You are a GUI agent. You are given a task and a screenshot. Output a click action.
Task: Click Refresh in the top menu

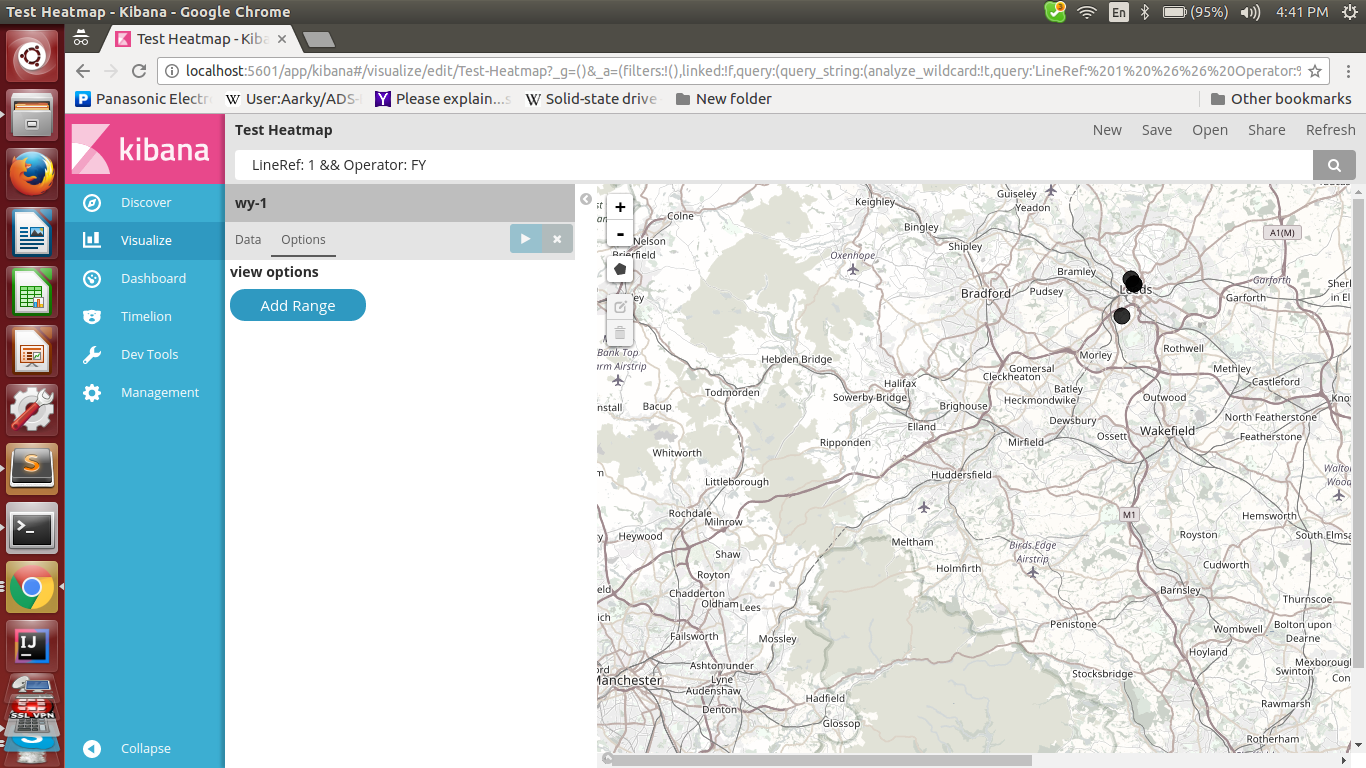[x=1331, y=130]
